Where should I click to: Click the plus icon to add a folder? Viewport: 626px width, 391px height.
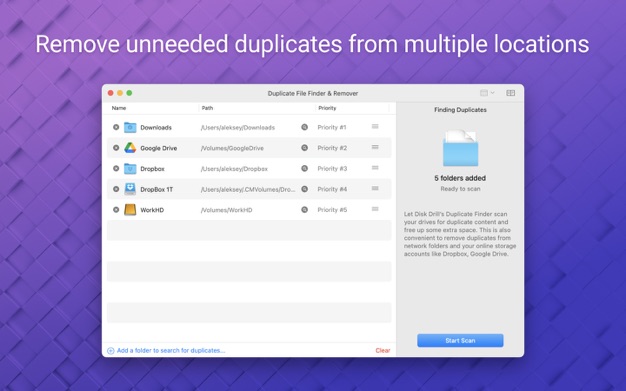tap(111, 351)
